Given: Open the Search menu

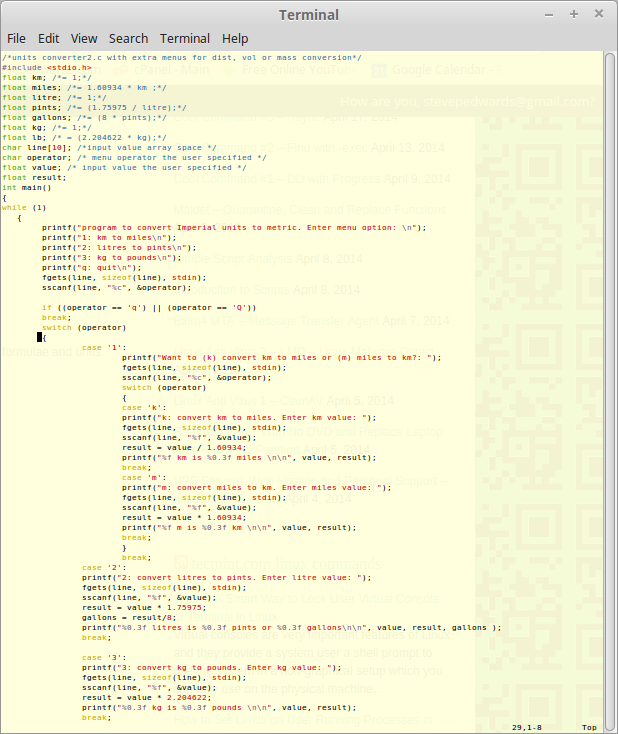Looking at the screenshot, I should pos(128,38).
